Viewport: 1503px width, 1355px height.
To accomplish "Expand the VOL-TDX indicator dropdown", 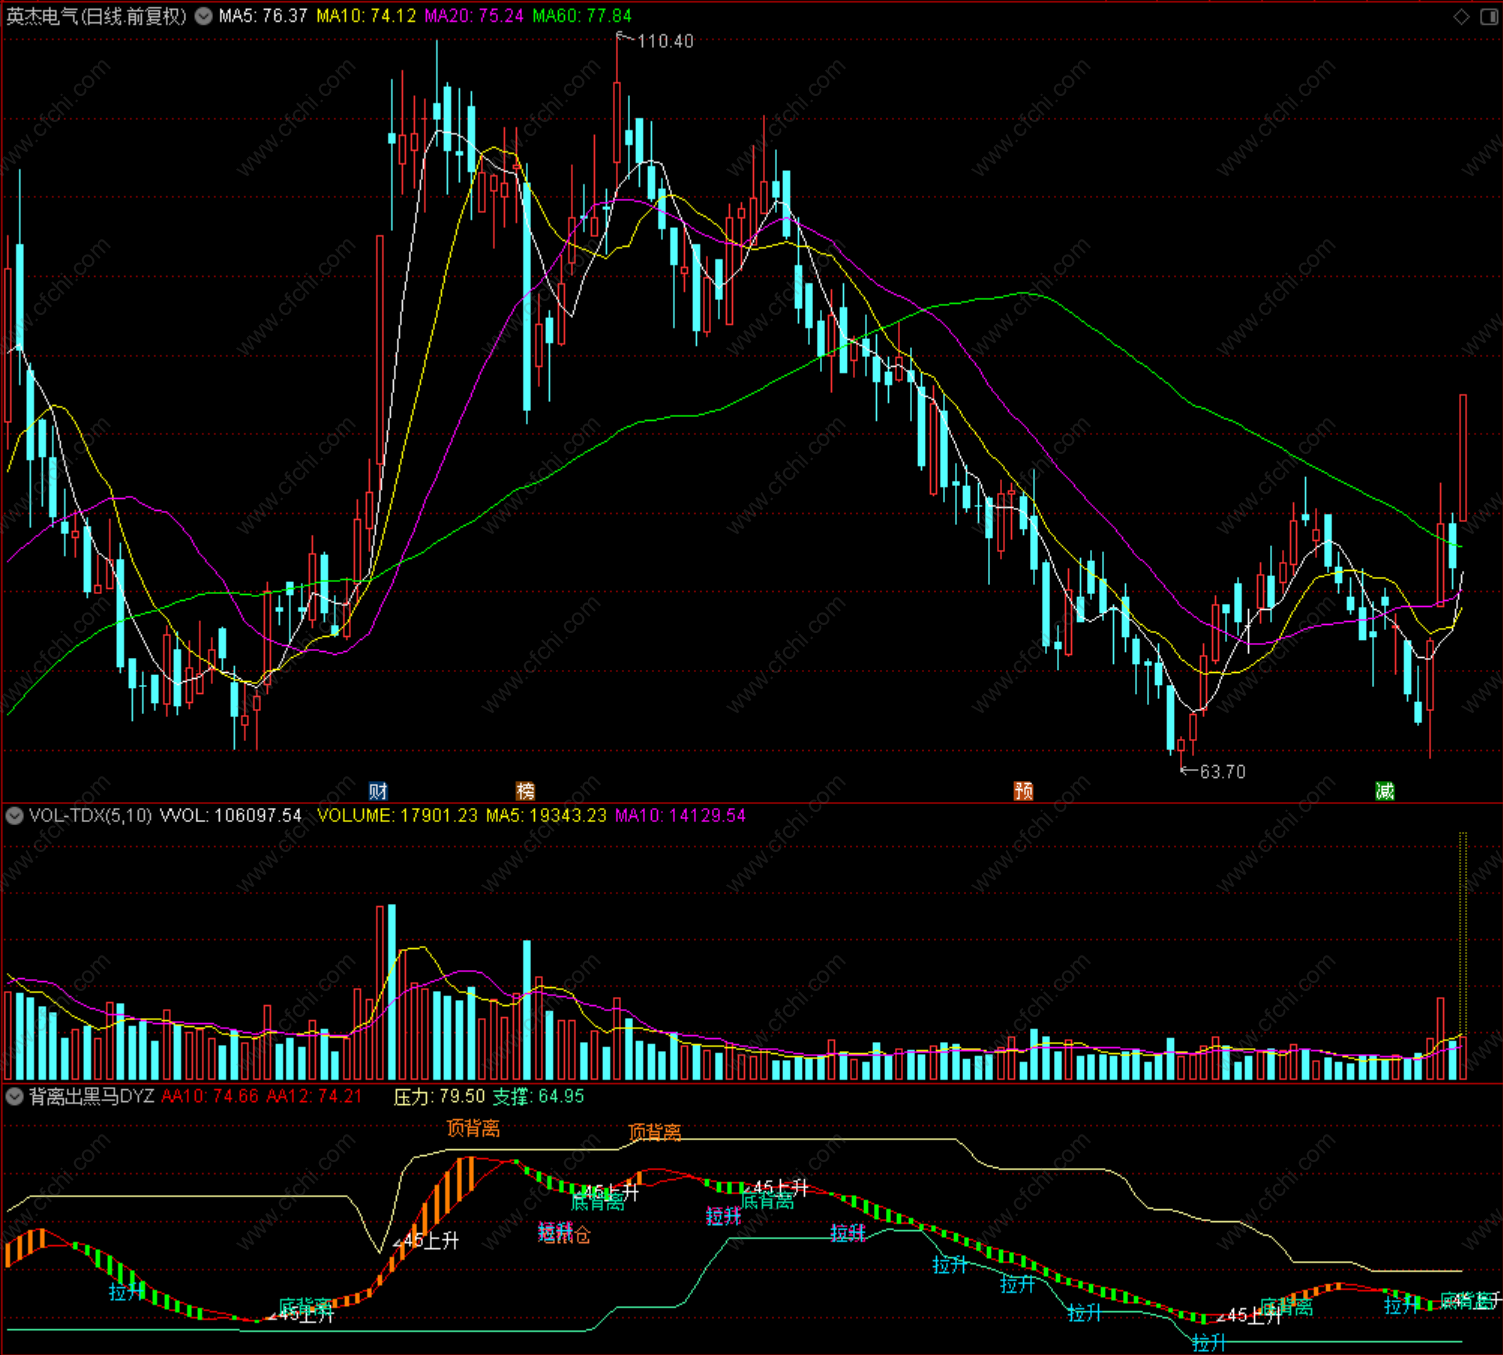I will click(15, 816).
